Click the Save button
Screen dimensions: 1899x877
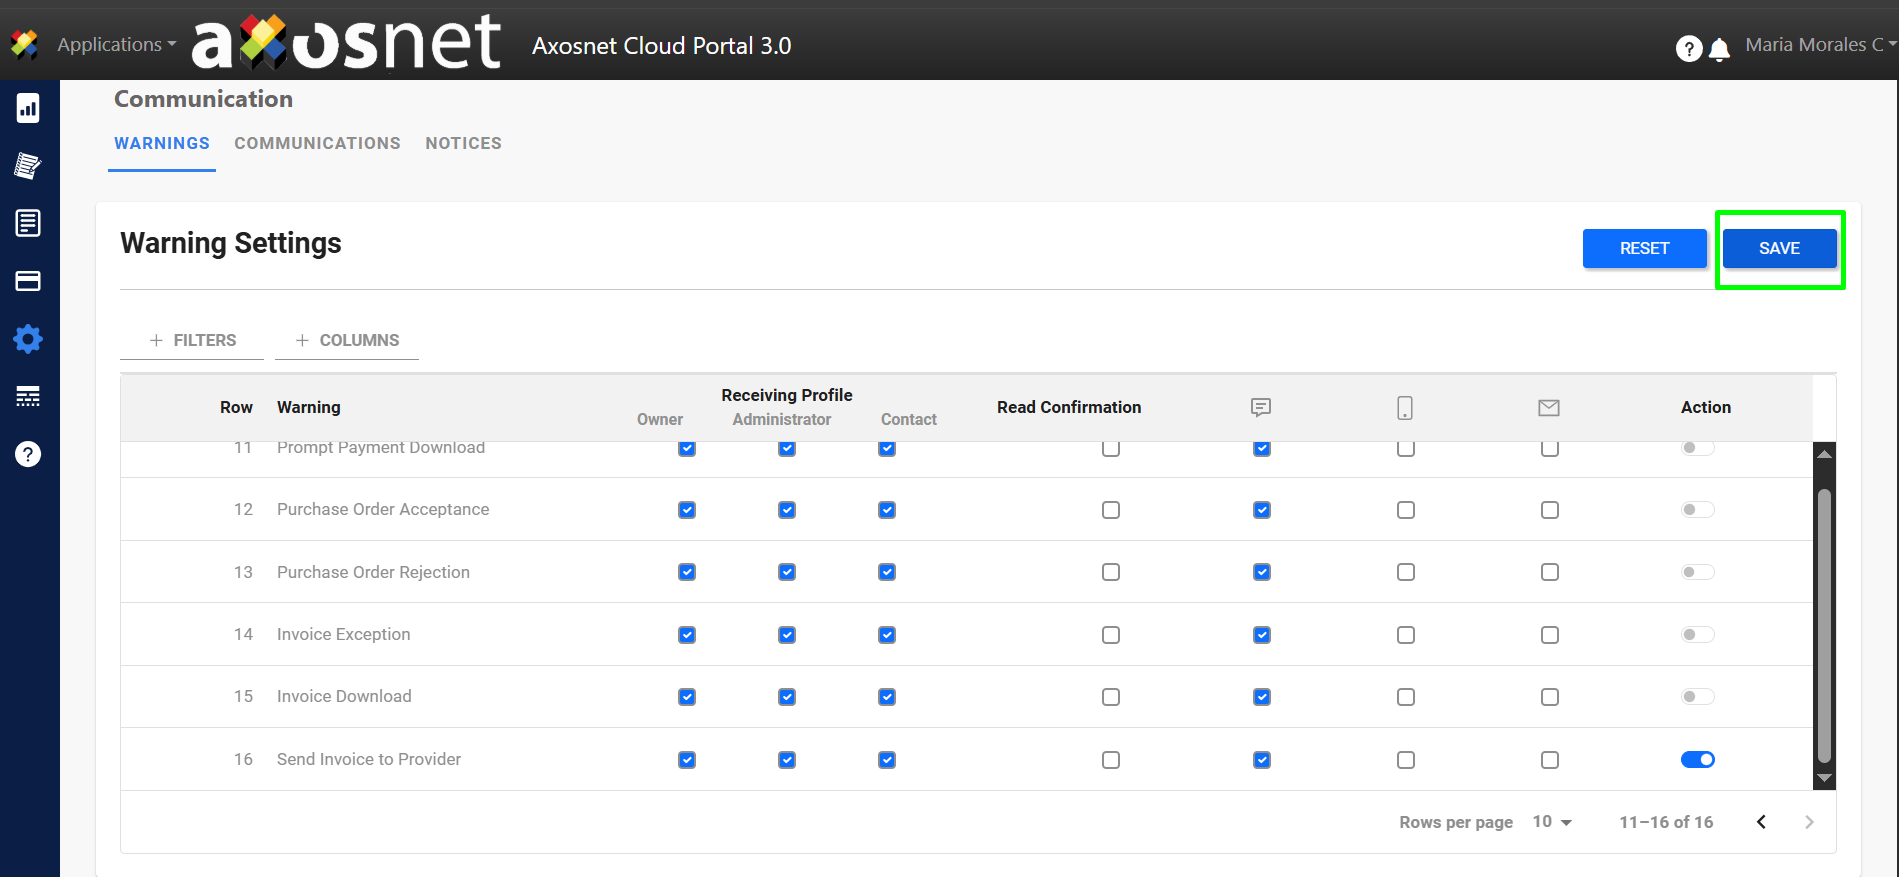coord(1779,248)
